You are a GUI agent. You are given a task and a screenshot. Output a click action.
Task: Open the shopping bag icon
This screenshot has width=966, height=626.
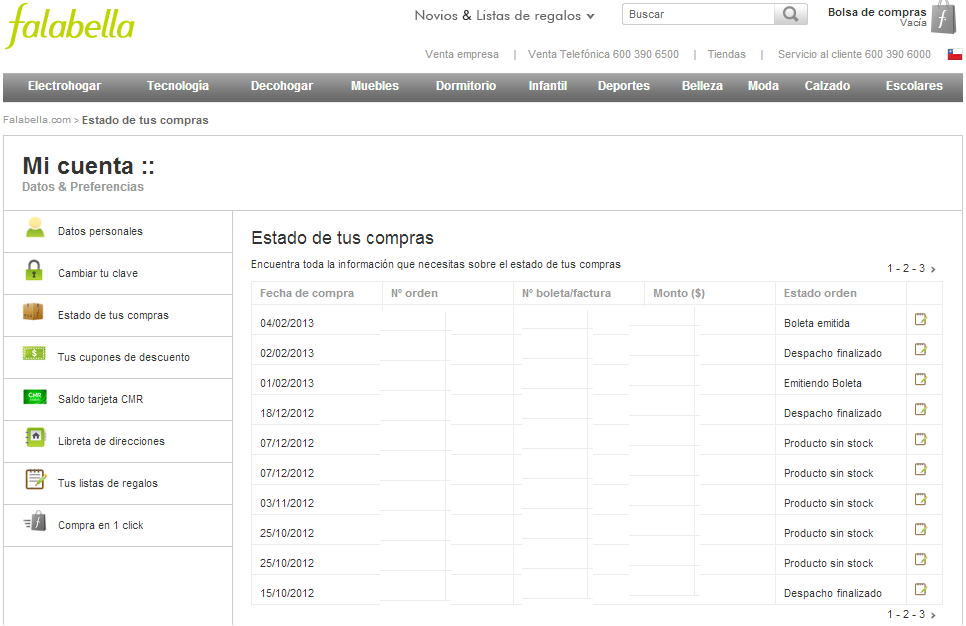943,18
